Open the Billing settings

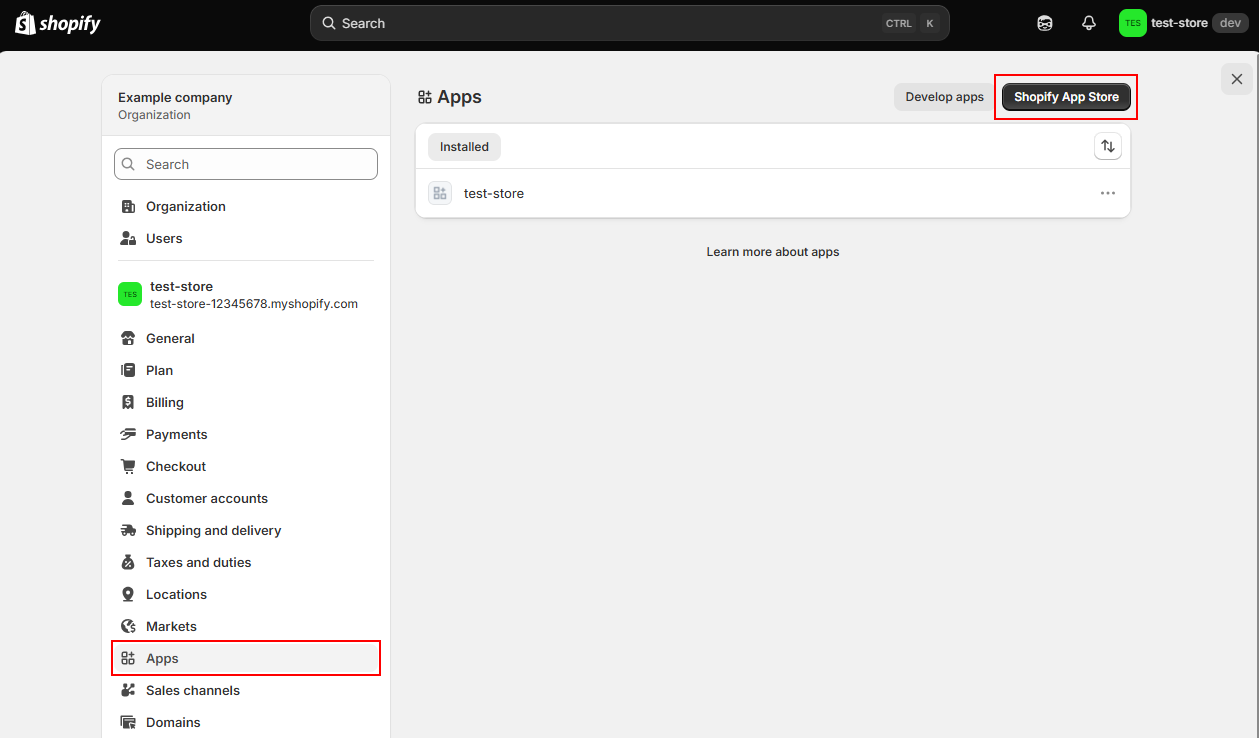point(246,402)
